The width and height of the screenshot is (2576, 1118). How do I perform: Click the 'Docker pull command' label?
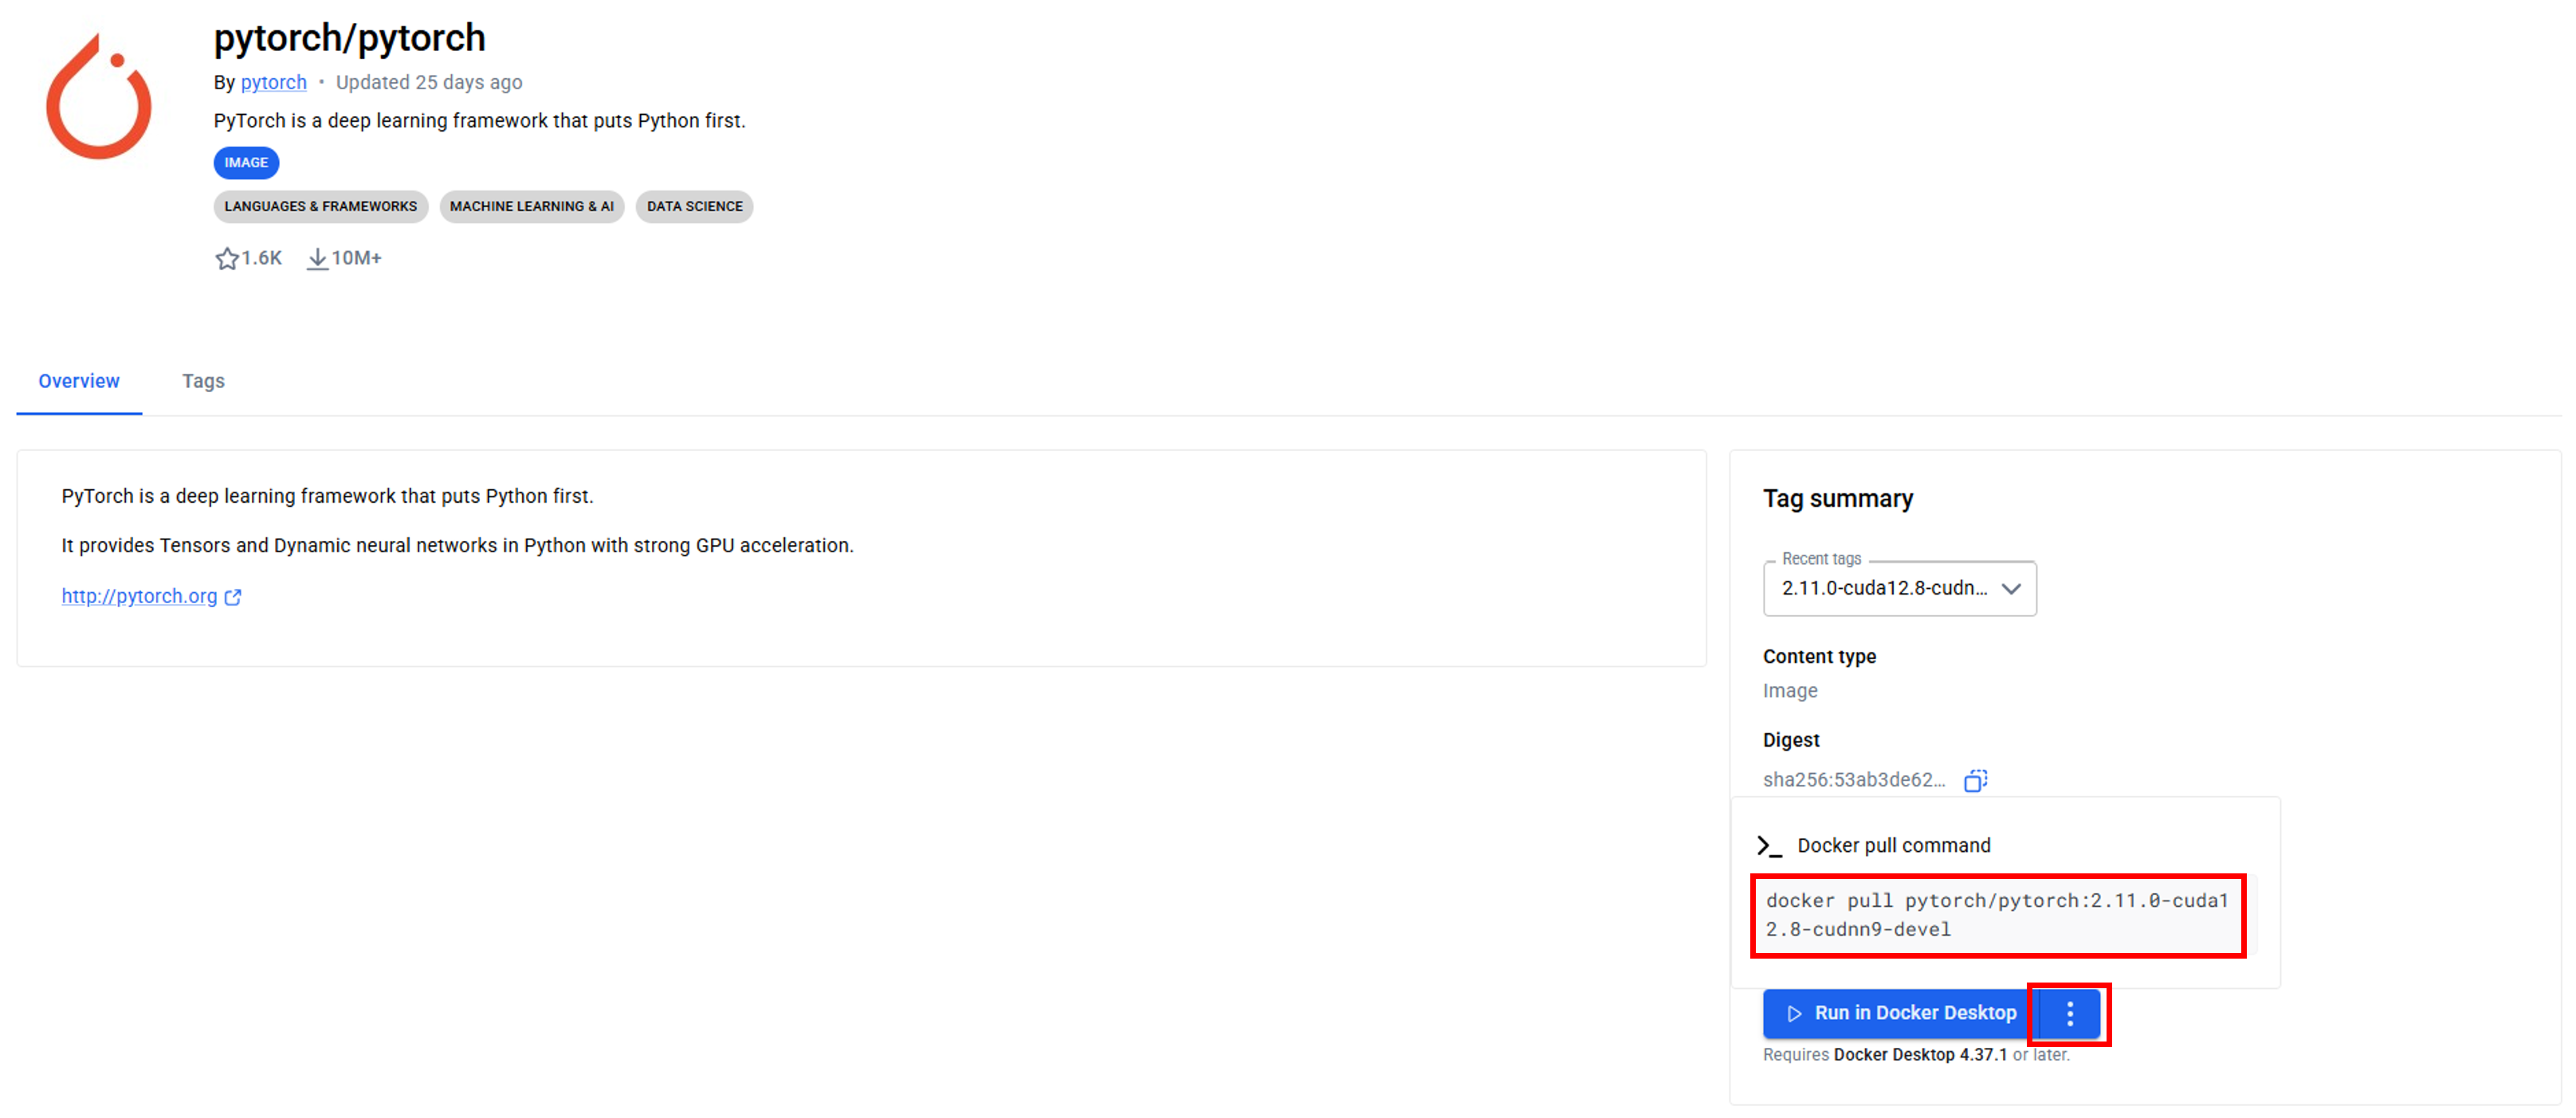pyautogui.click(x=1893, y=846)
